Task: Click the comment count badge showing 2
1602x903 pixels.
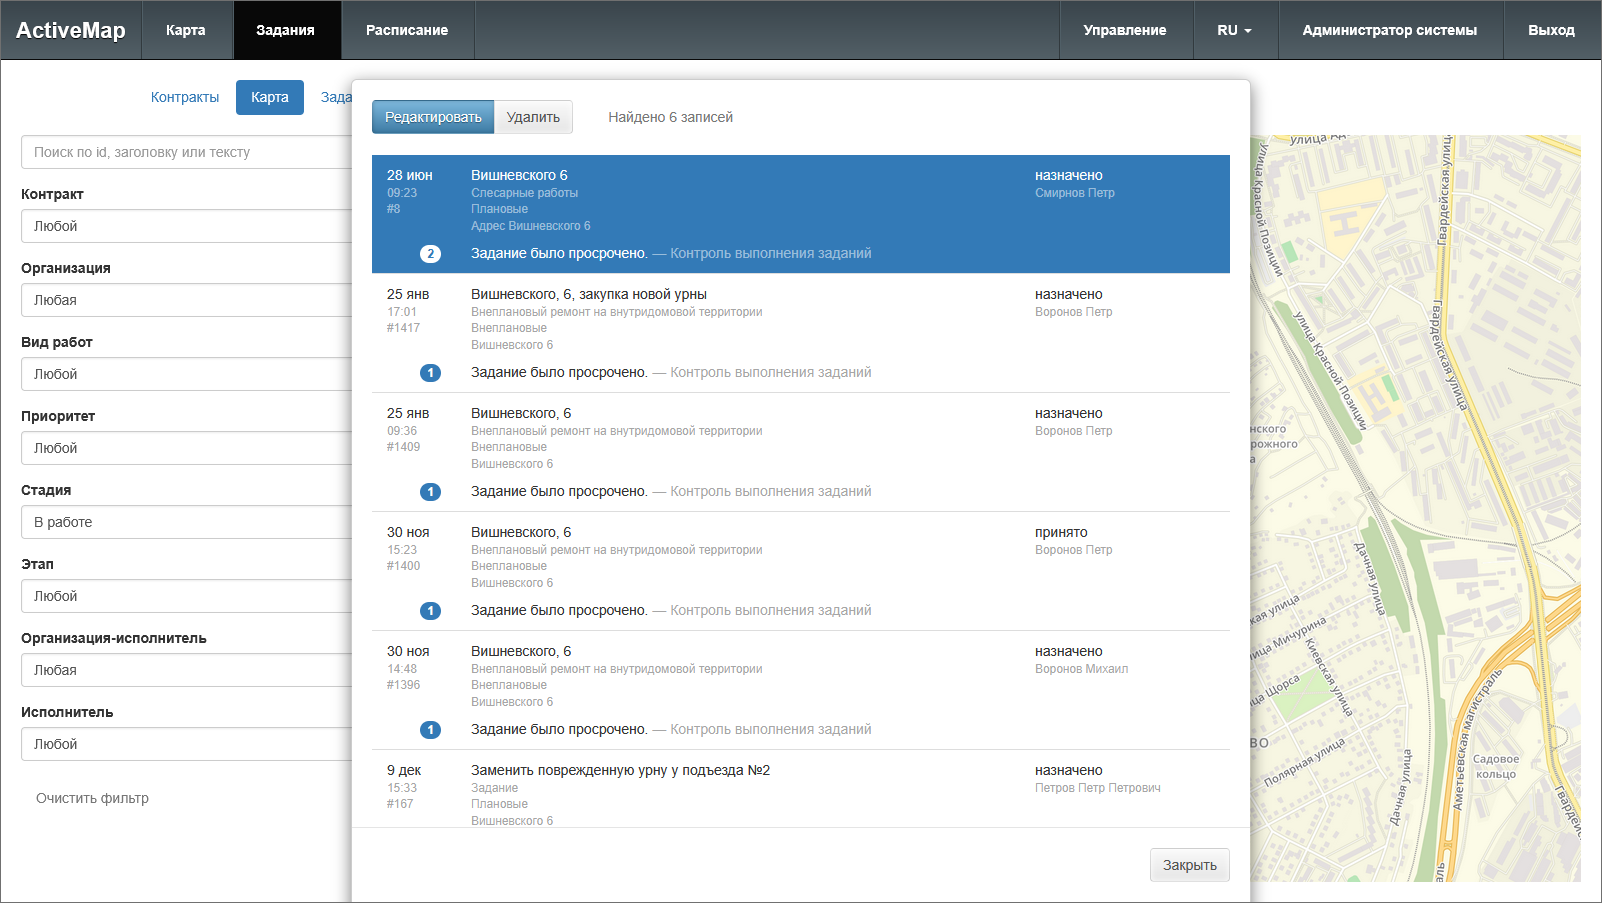Action: click(430, 254)
